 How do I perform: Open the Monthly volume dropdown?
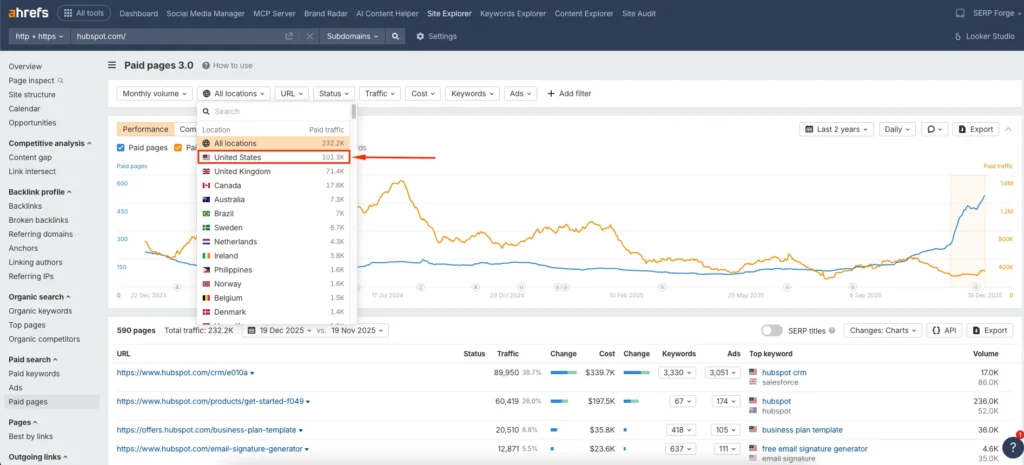(155, 93)
